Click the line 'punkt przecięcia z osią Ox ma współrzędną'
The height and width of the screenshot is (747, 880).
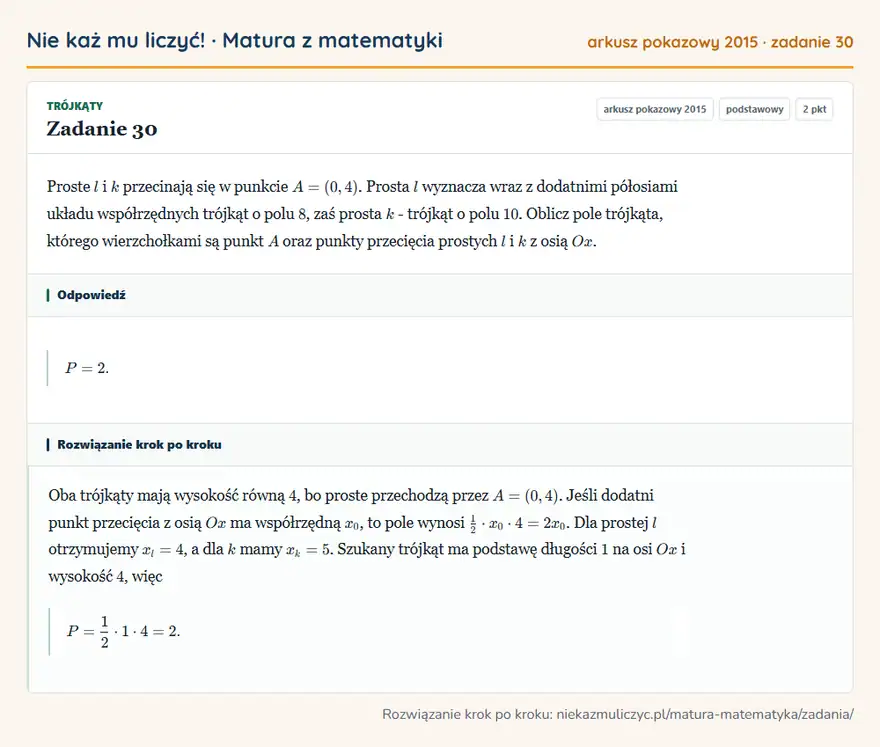[352, 523]
